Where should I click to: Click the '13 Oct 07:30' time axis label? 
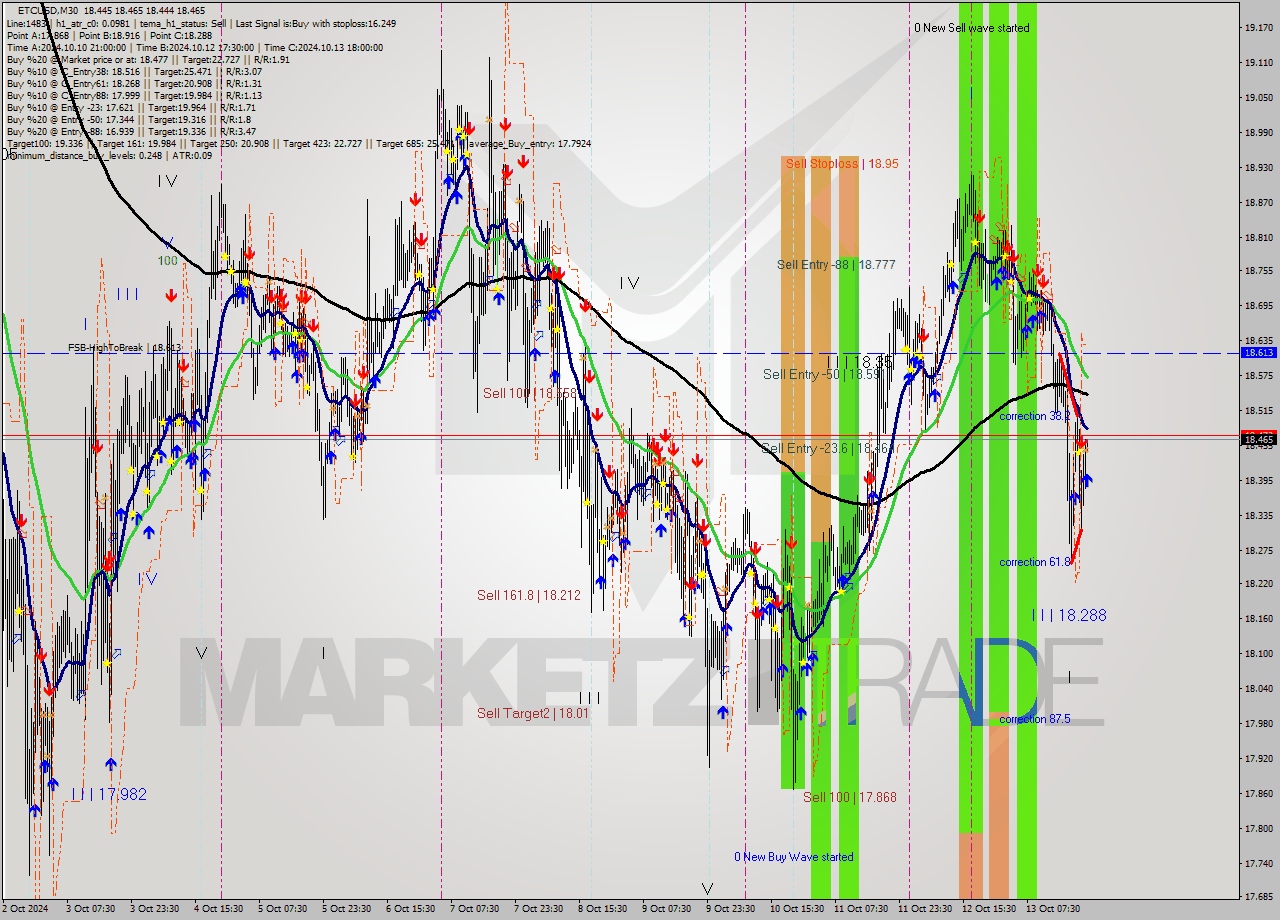click(1053, 909)
